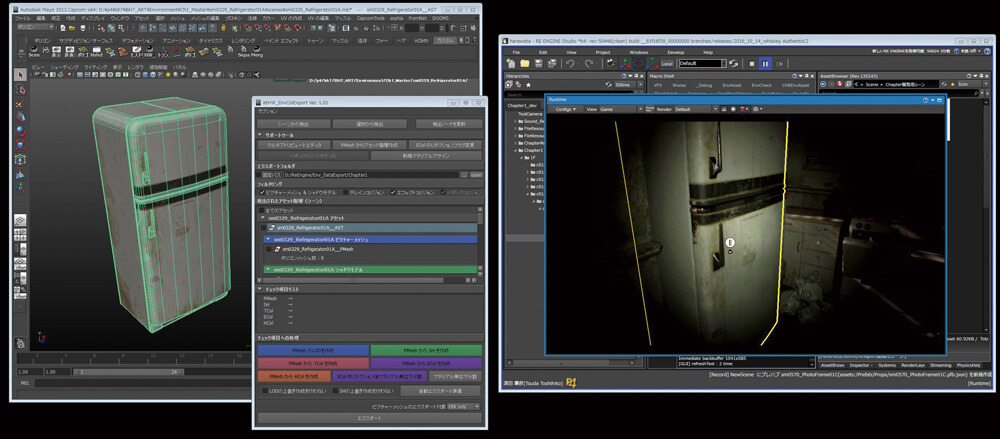Check sm0329_Refrigerator01A__AST row checkbox
1000x439 pixels.
click(x=263, y=228)
